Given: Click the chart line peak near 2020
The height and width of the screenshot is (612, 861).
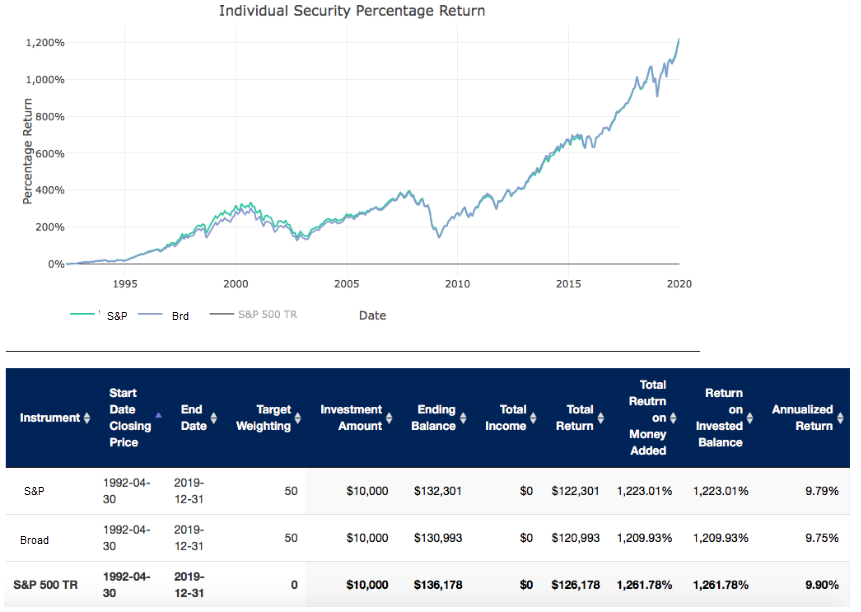Looking at the screenshot, I should (679, 40).
